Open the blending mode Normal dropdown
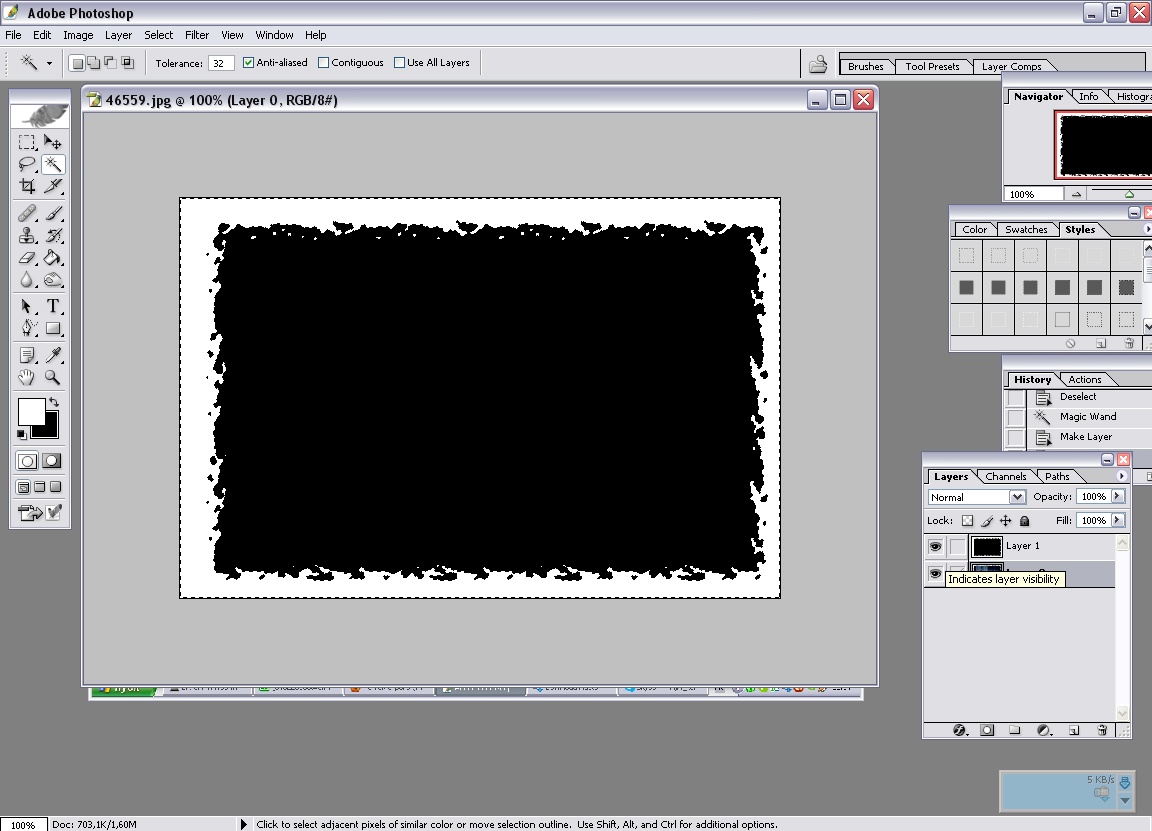 click(x=976, y=497)
